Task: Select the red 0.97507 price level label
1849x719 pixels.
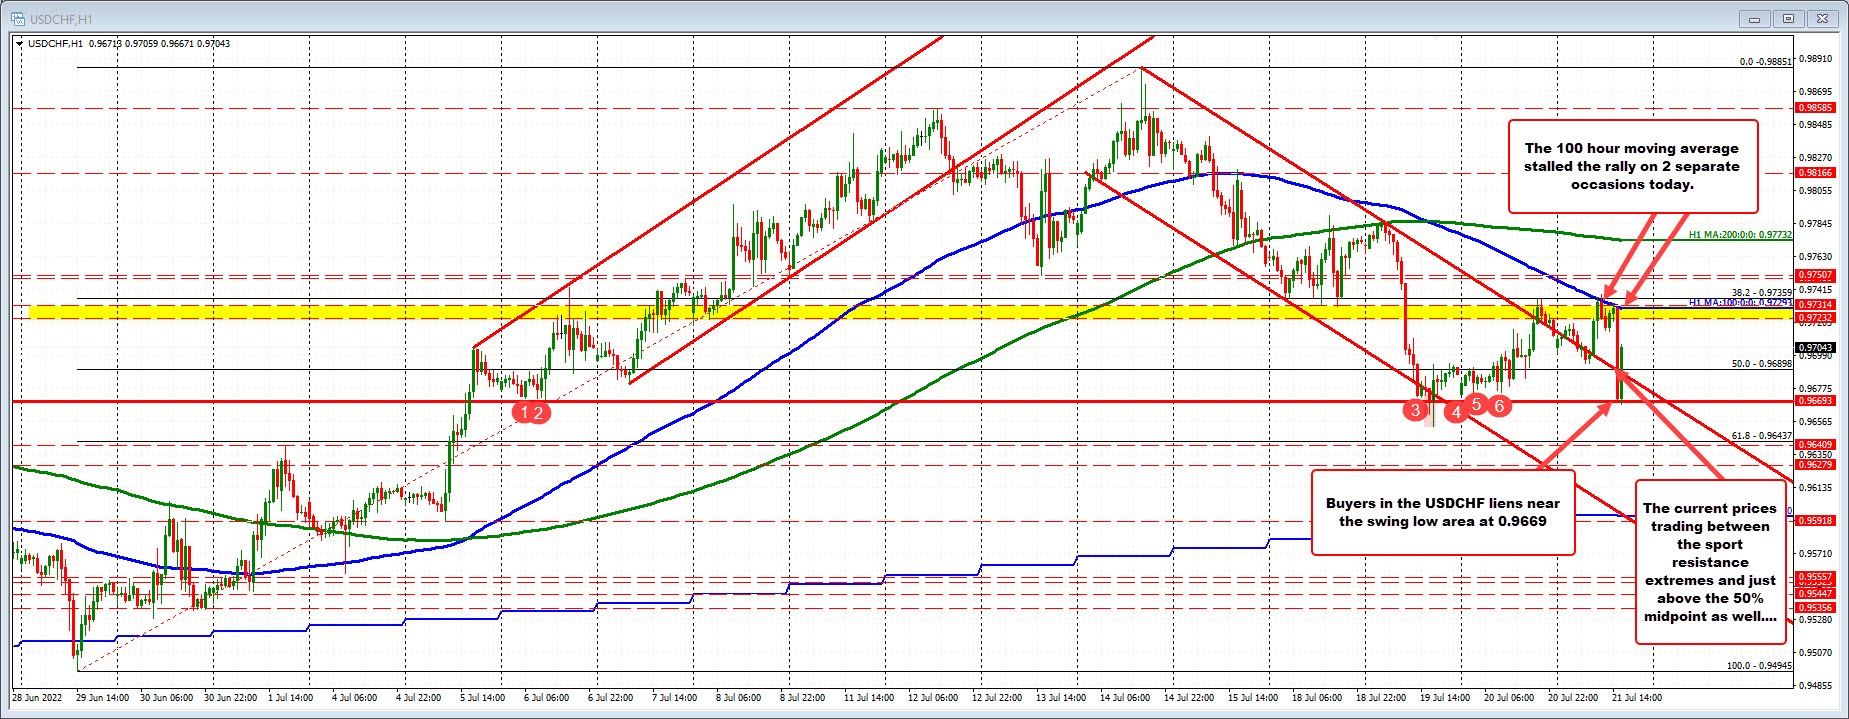Action: 1815,275
